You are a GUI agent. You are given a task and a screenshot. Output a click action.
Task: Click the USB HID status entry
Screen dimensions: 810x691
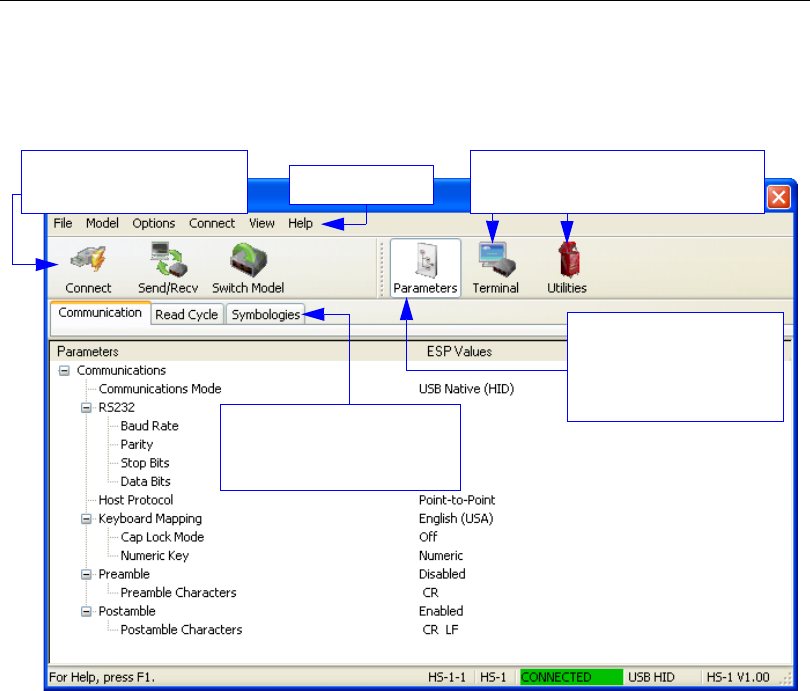(x=651, y=677)
